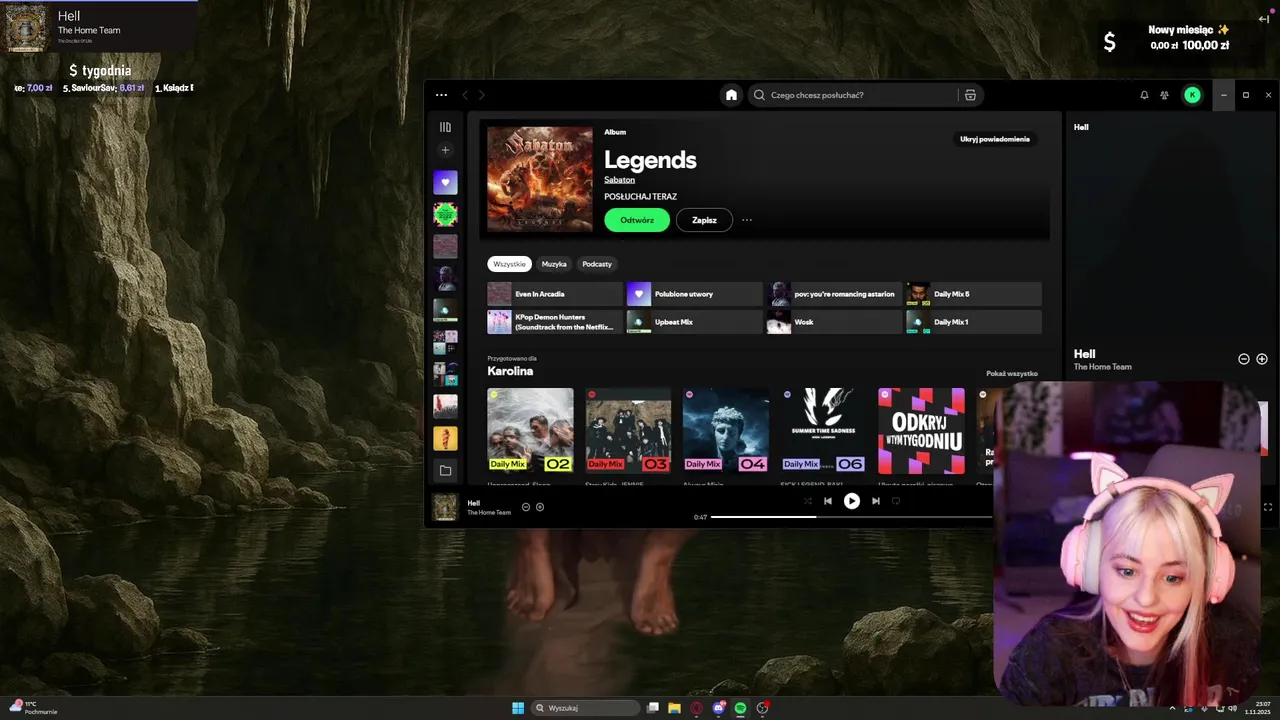Click the Wyszukaj taskbar search box
The image size is (1280, 720).
(585, 708)
